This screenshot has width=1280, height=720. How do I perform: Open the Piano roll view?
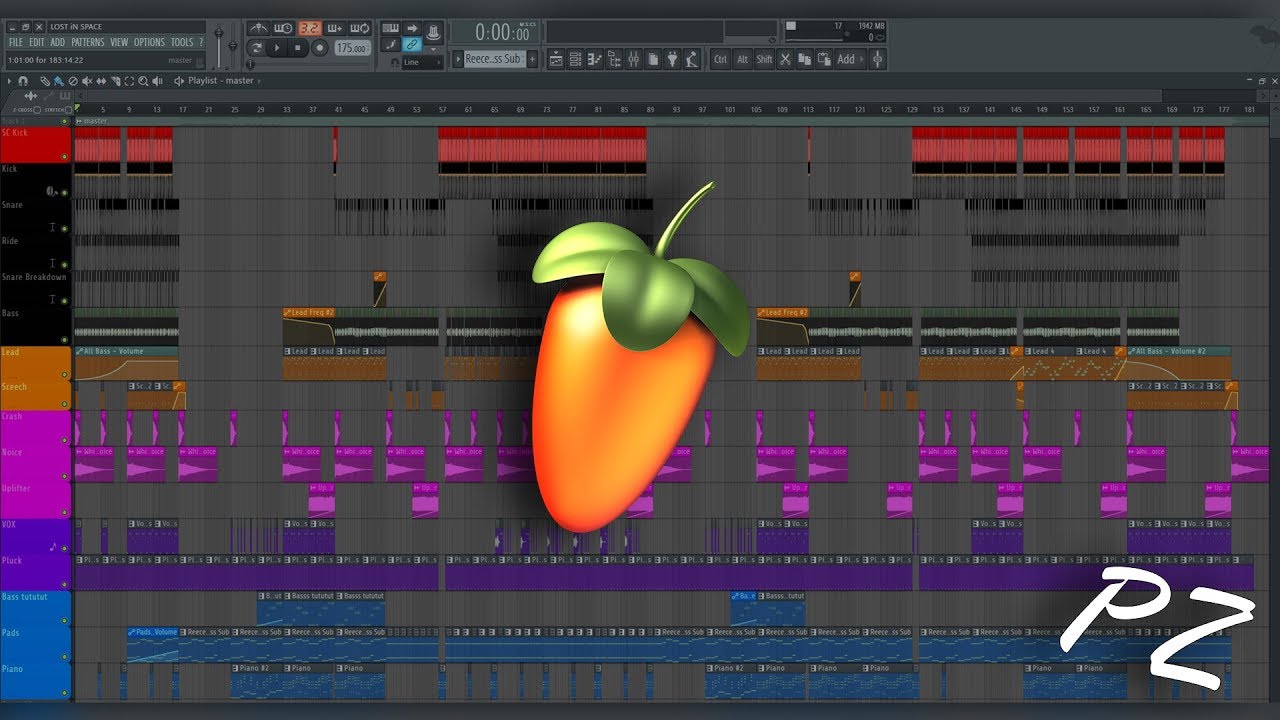(x=595, y=59)
